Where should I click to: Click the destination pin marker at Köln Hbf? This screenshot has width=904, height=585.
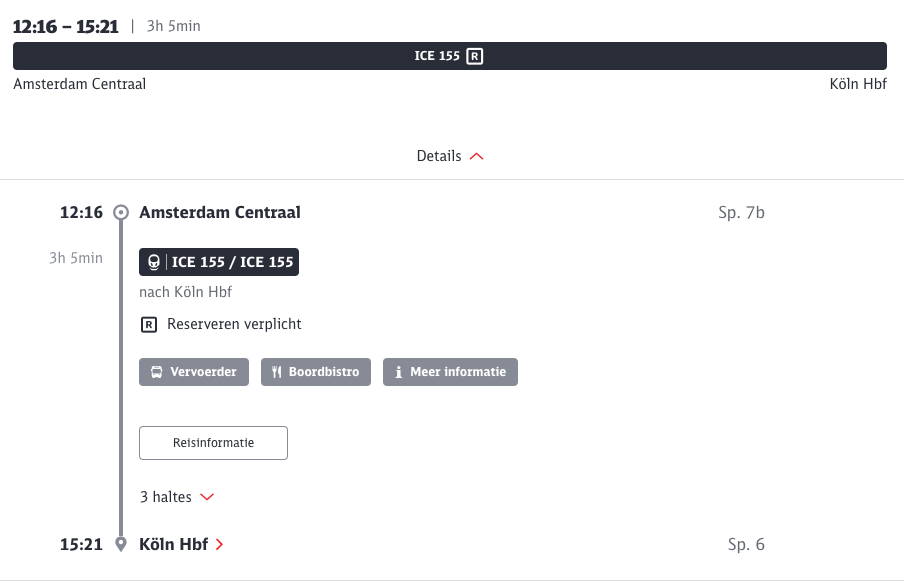(121, 545)
